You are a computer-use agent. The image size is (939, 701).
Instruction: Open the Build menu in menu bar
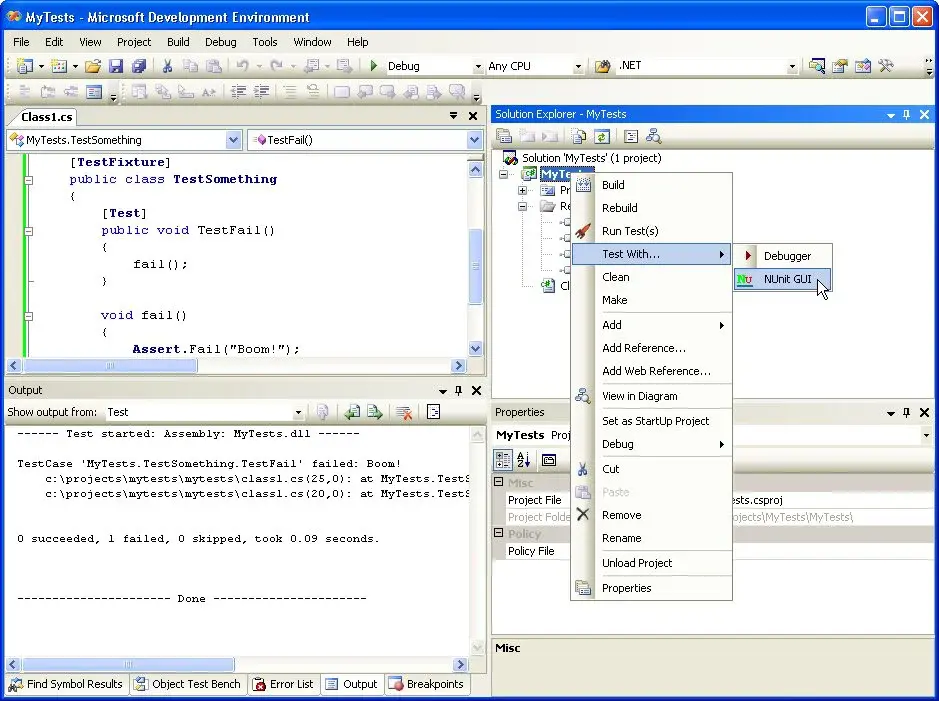(178, 42)
